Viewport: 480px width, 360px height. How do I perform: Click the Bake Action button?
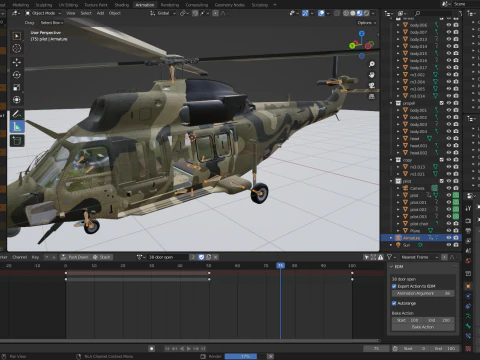[x=423, y=327]
